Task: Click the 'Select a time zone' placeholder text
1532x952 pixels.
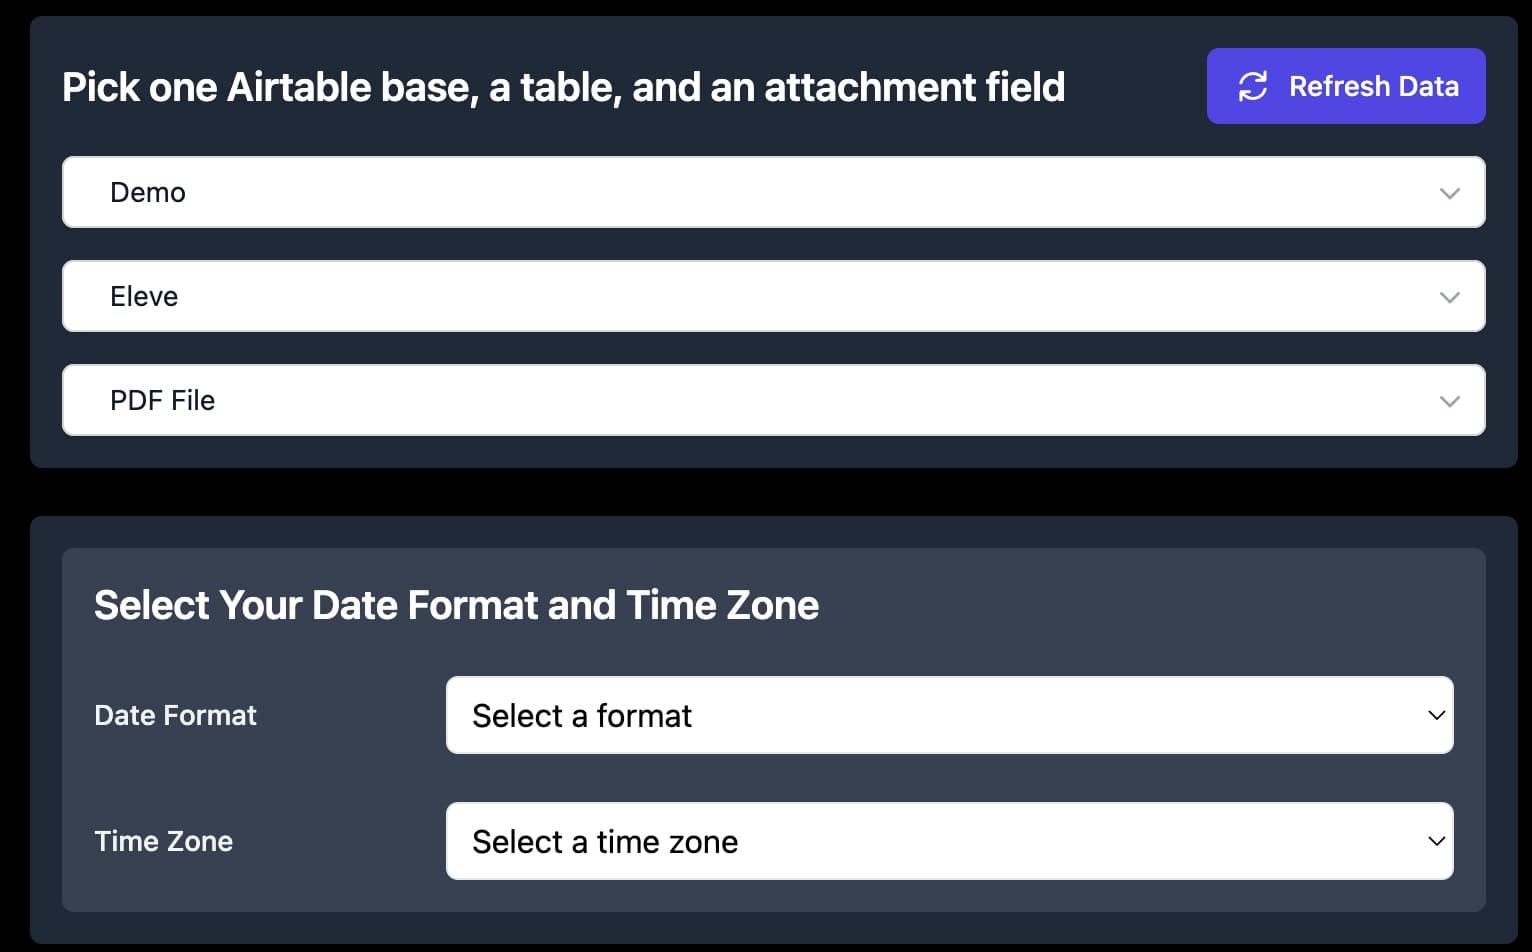Action: pos(605,842)
